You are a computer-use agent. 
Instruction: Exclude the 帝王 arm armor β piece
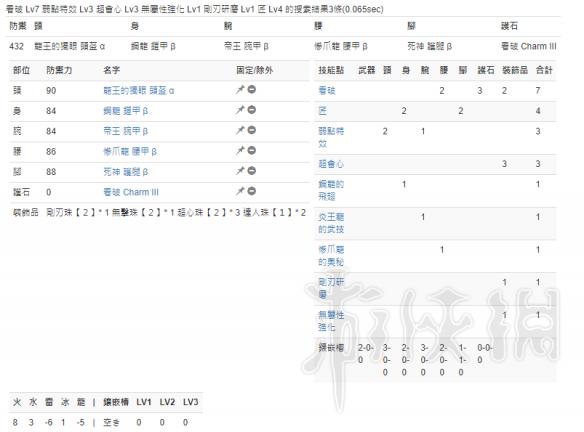(x=252, y=130)
